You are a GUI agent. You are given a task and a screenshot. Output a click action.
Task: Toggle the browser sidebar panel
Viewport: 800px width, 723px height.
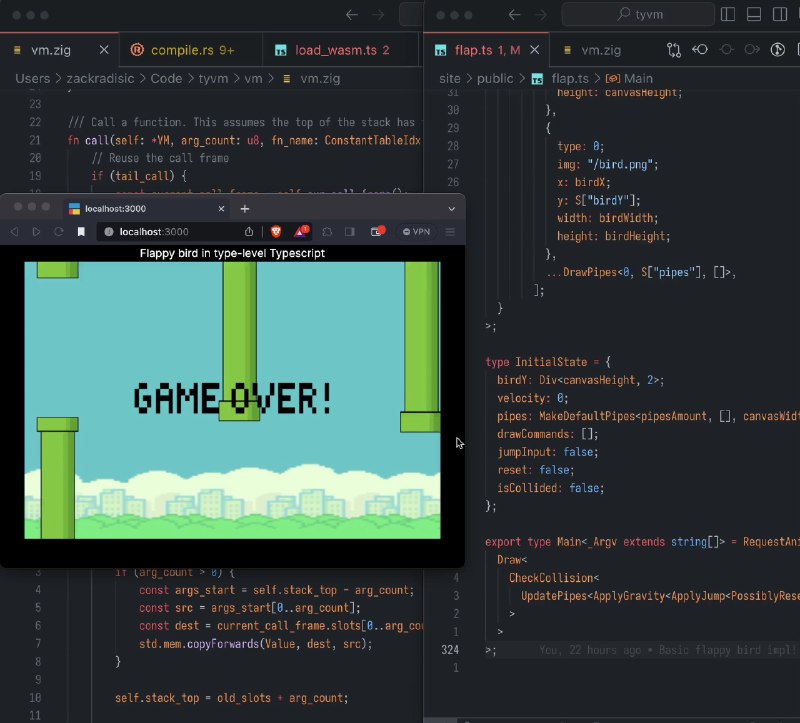coord(349,232)
